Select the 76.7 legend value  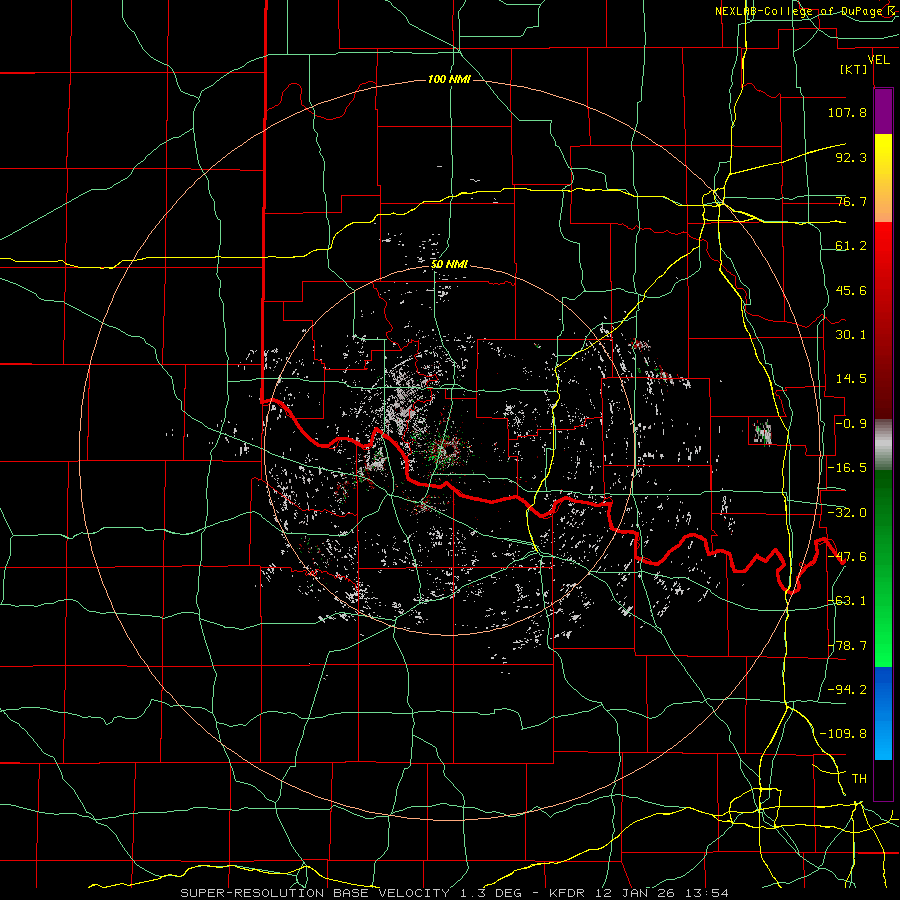[851, 201]
